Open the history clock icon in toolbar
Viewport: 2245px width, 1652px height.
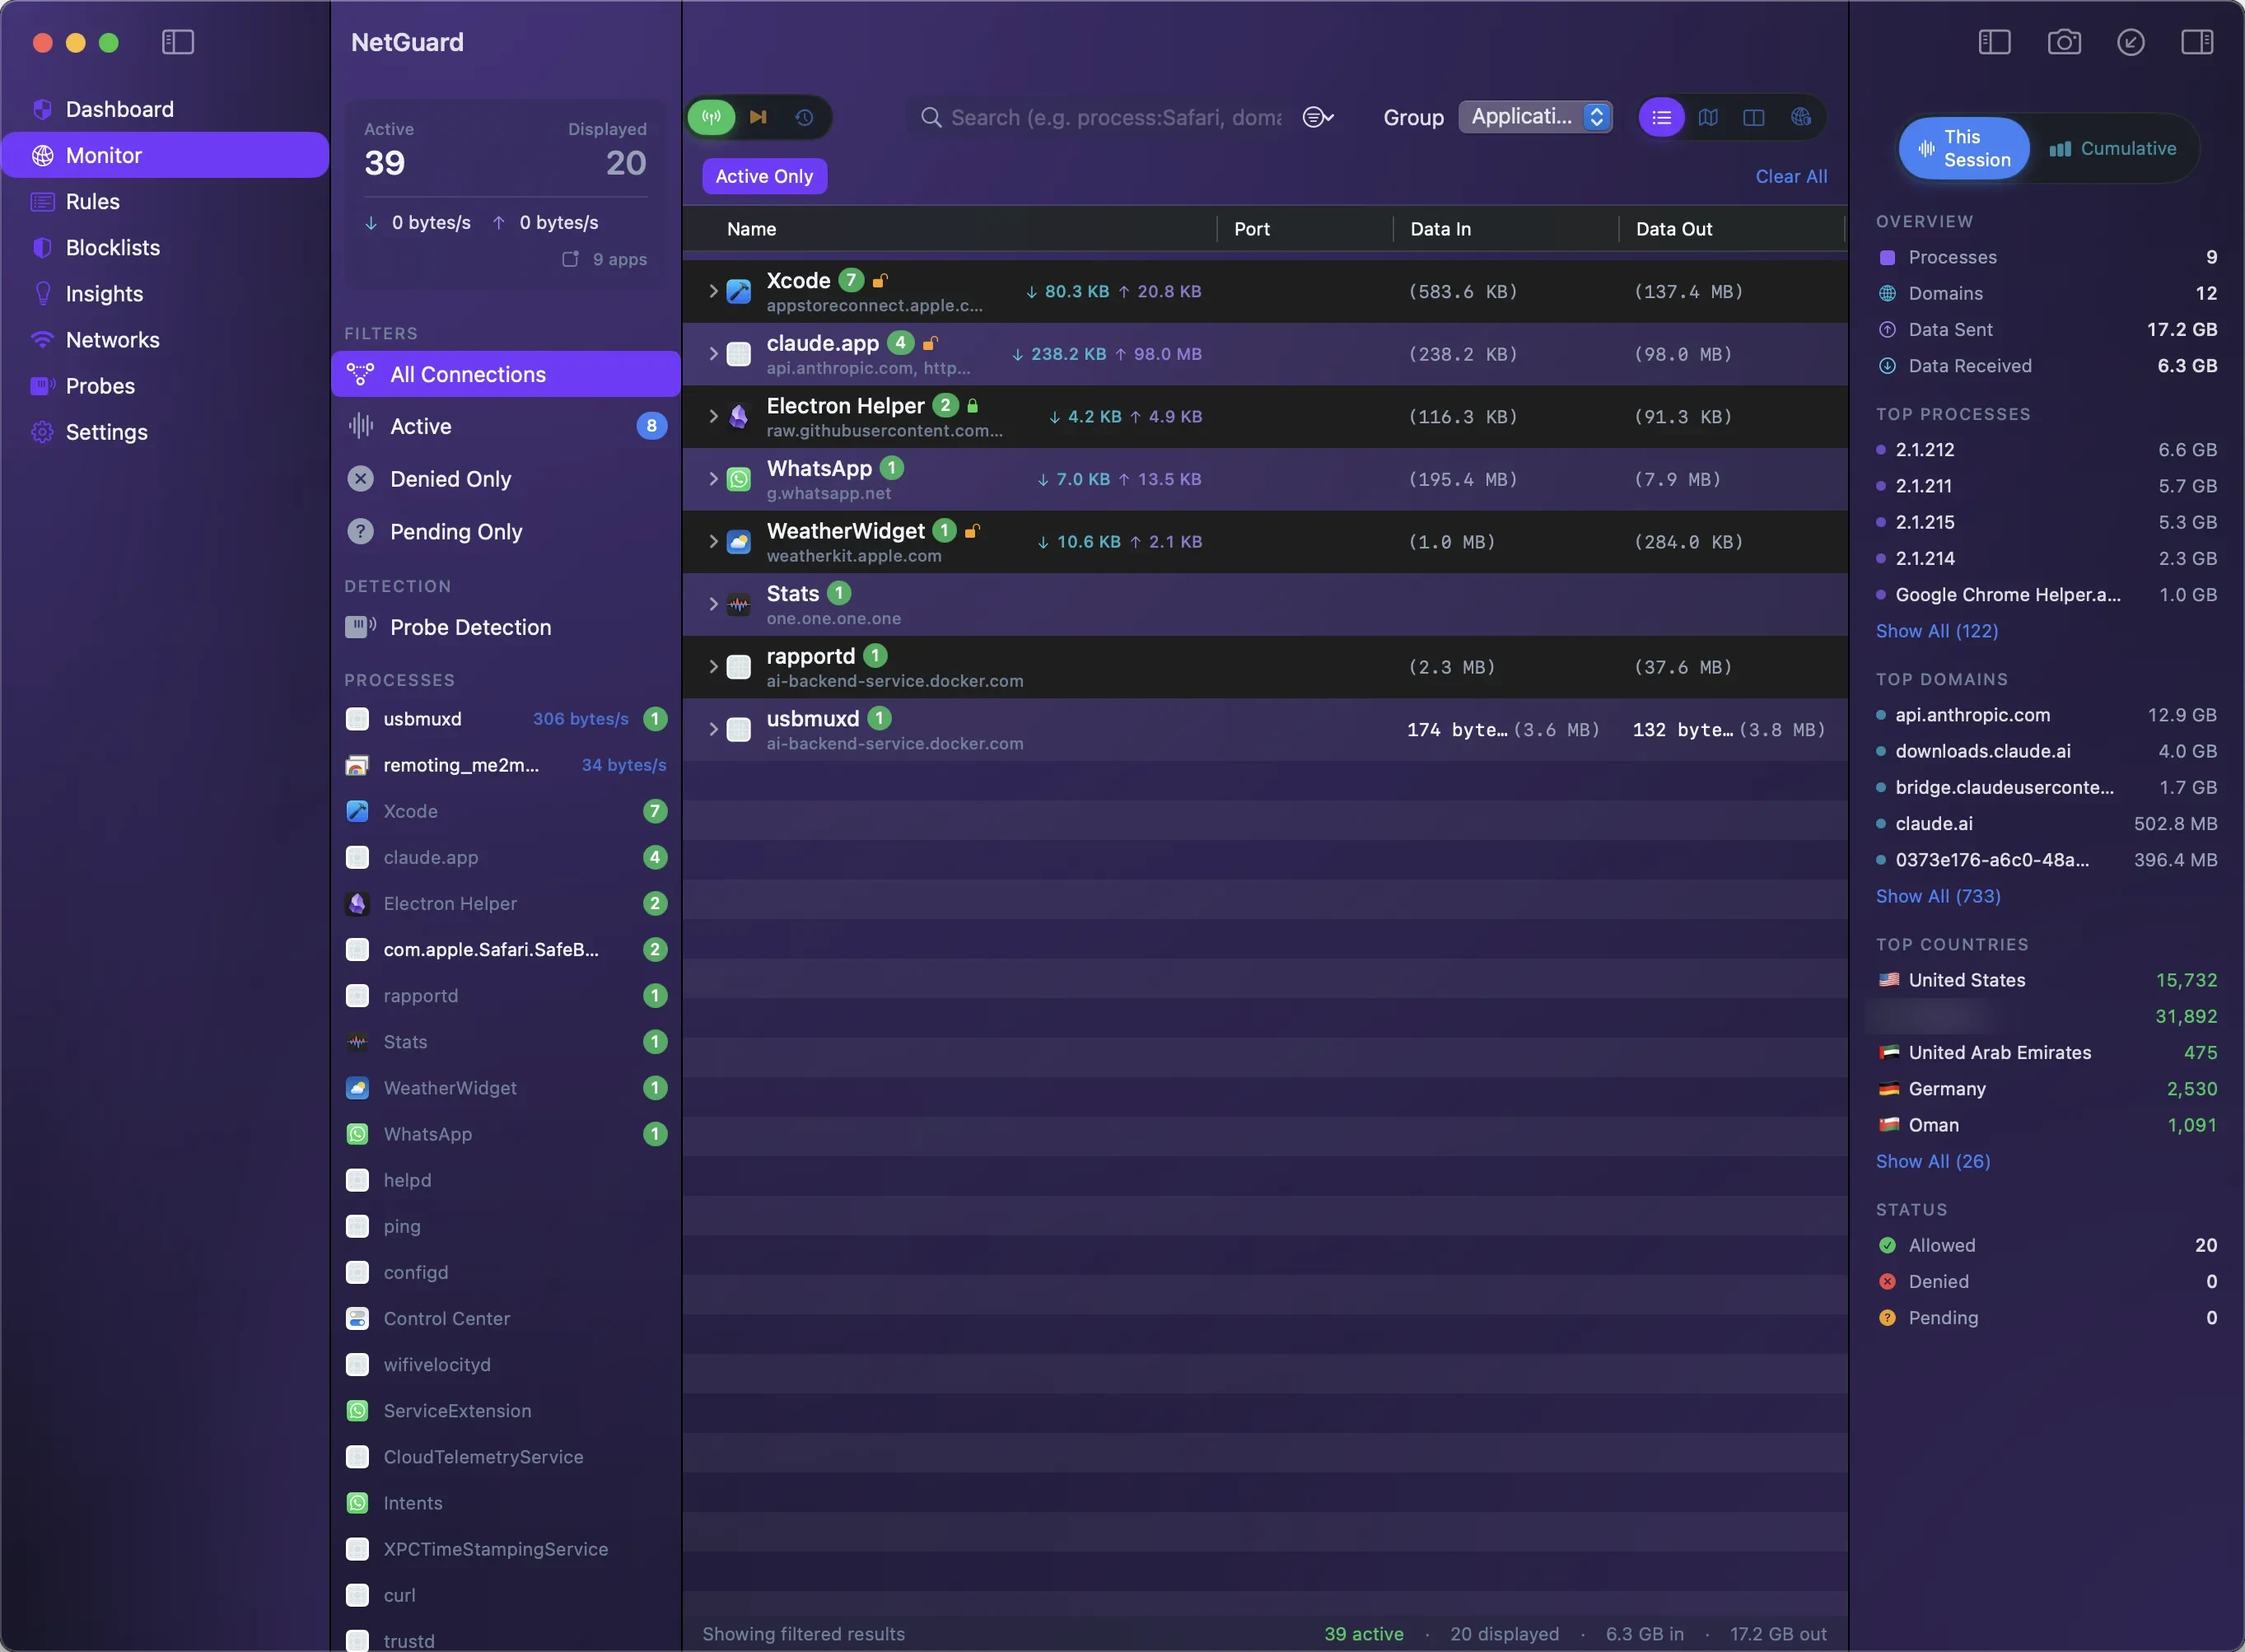pos(804,117)
